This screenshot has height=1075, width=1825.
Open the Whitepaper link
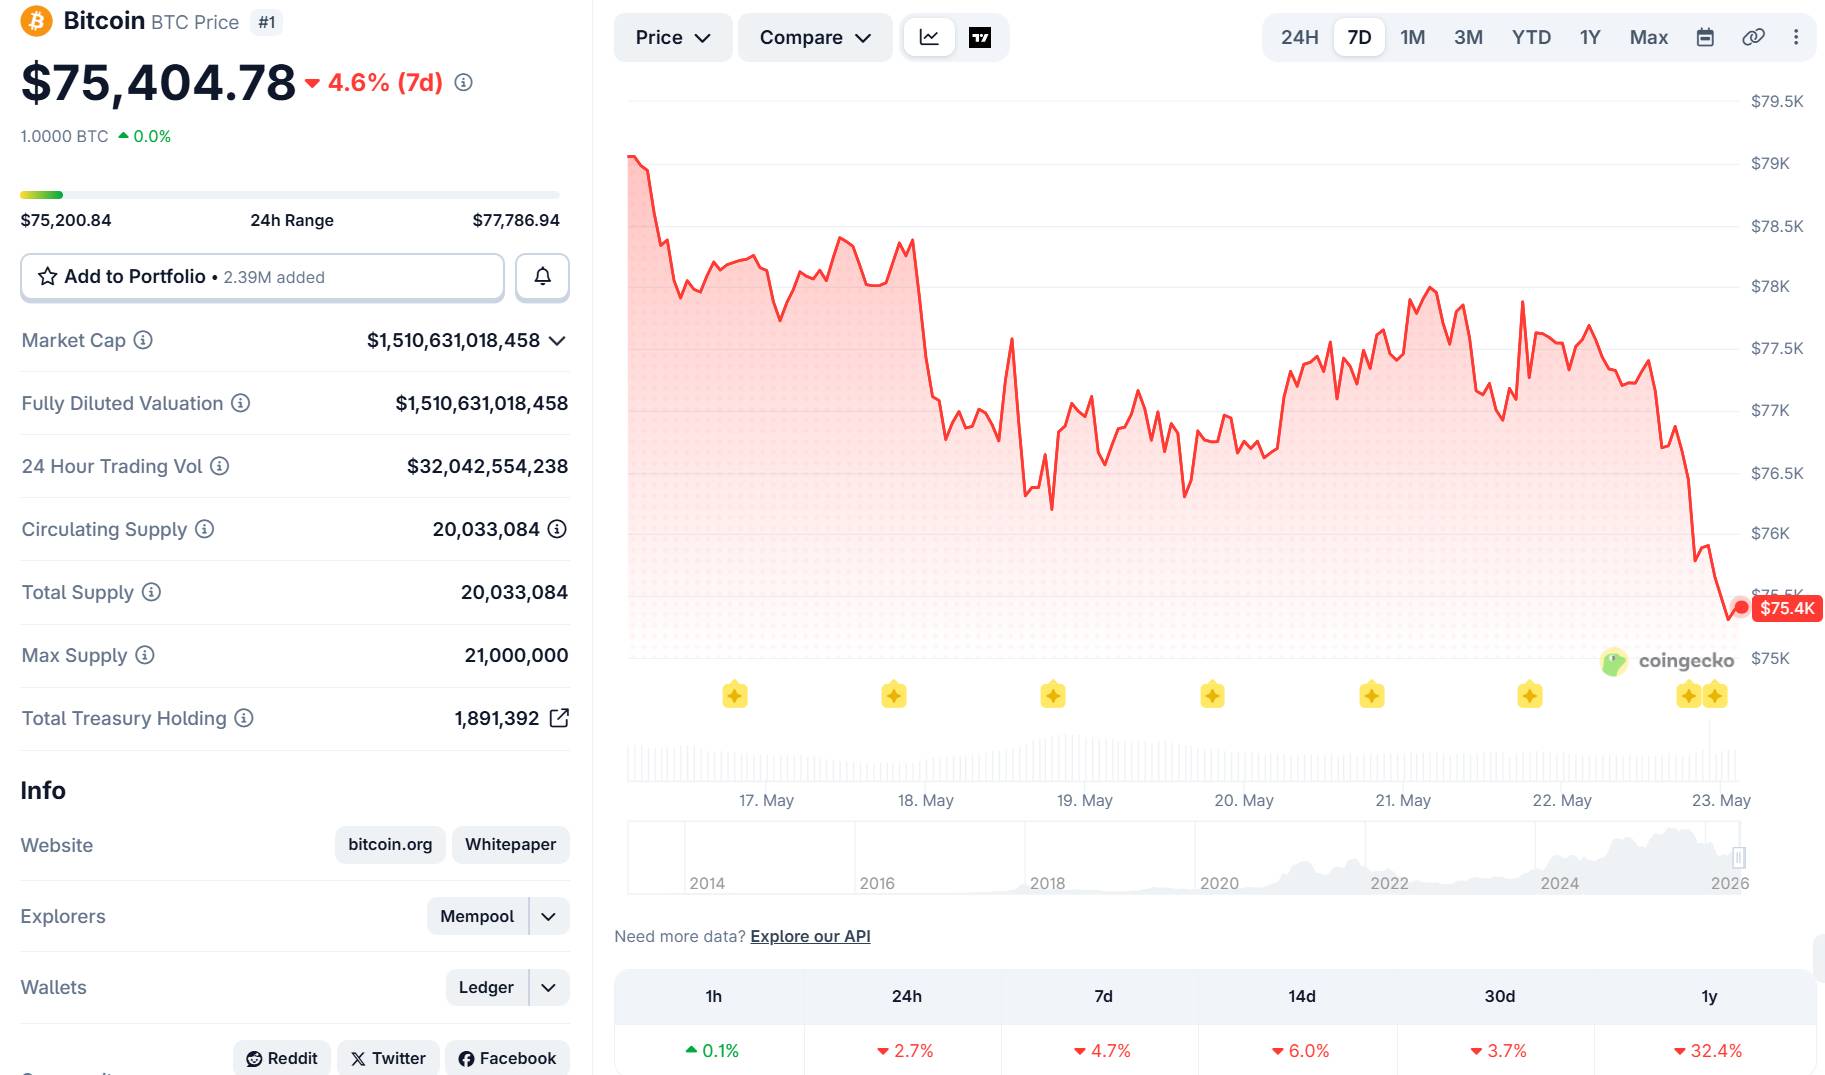510,844
